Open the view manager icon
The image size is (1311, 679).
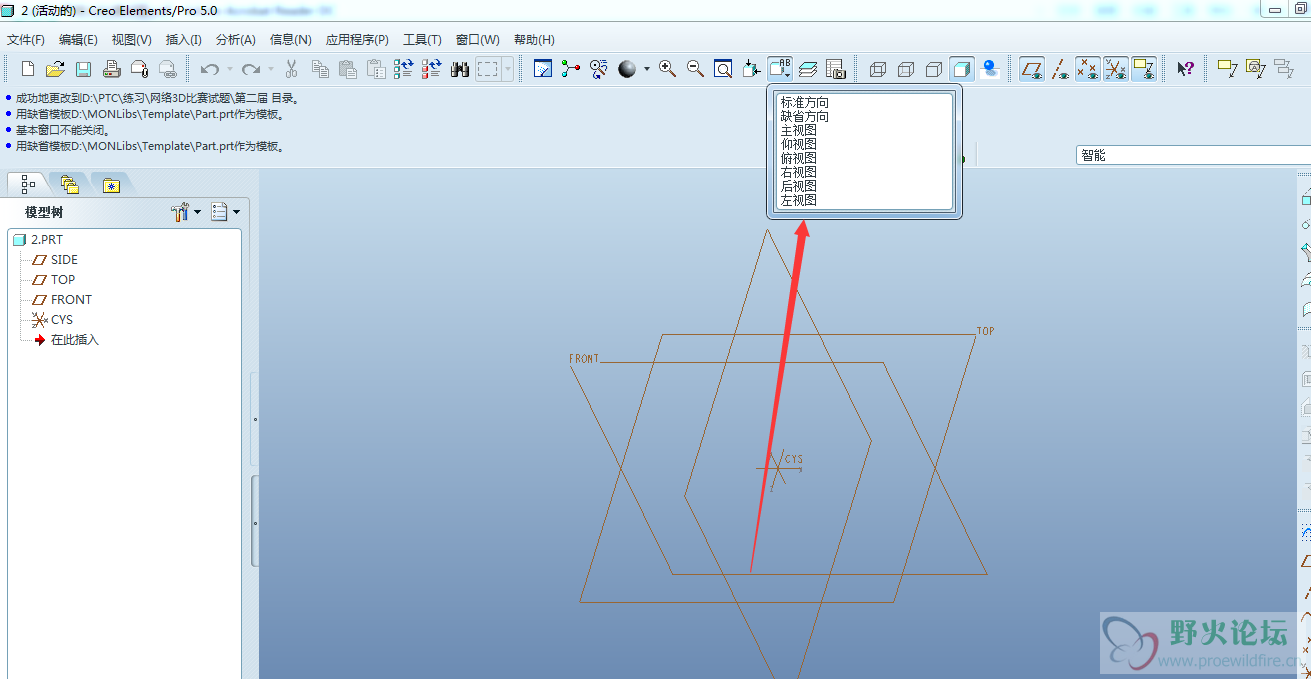pyautogui.click(x=836, y=69)
